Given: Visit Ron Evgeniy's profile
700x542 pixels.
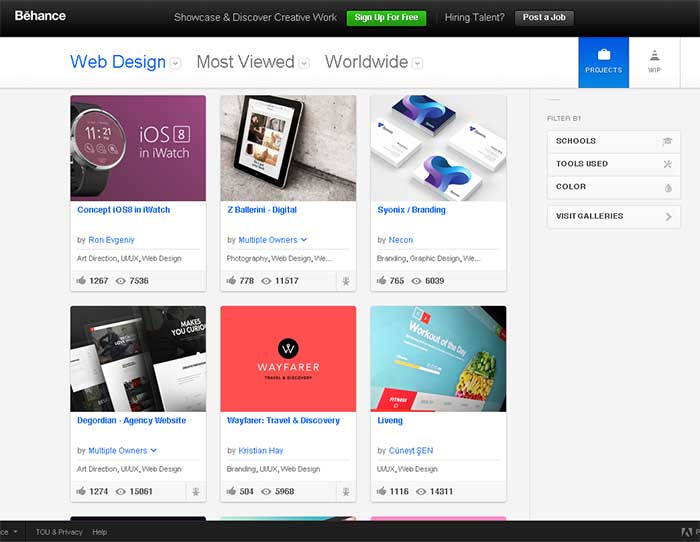Looking at the screenshot, I should tap(111, 240).
